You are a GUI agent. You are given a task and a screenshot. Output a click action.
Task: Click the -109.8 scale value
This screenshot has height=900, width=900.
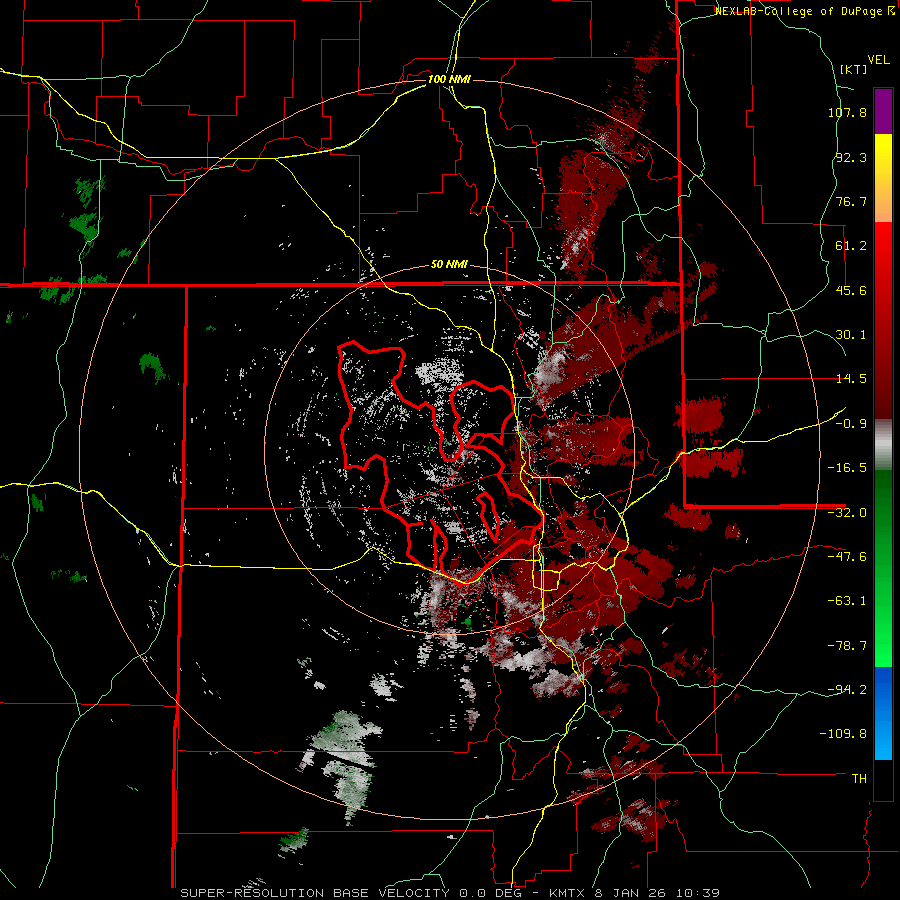pyautogui.click(x=844, y=734)
